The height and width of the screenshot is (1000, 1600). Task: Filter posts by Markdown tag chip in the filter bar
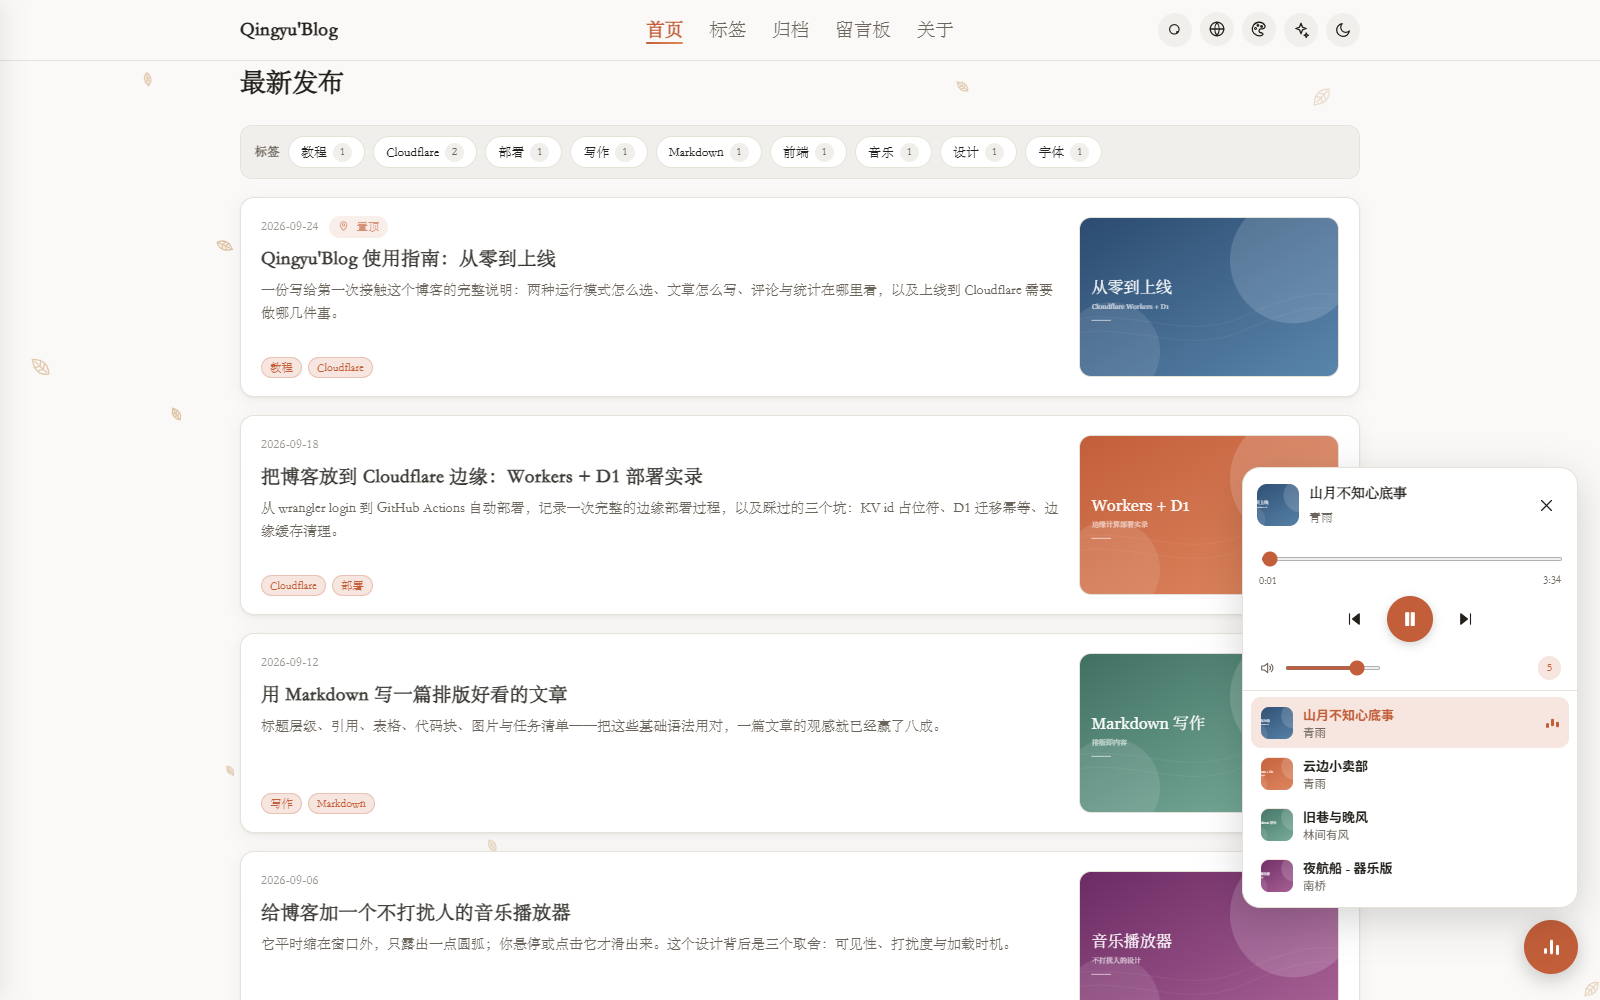[x=708, y=152]
